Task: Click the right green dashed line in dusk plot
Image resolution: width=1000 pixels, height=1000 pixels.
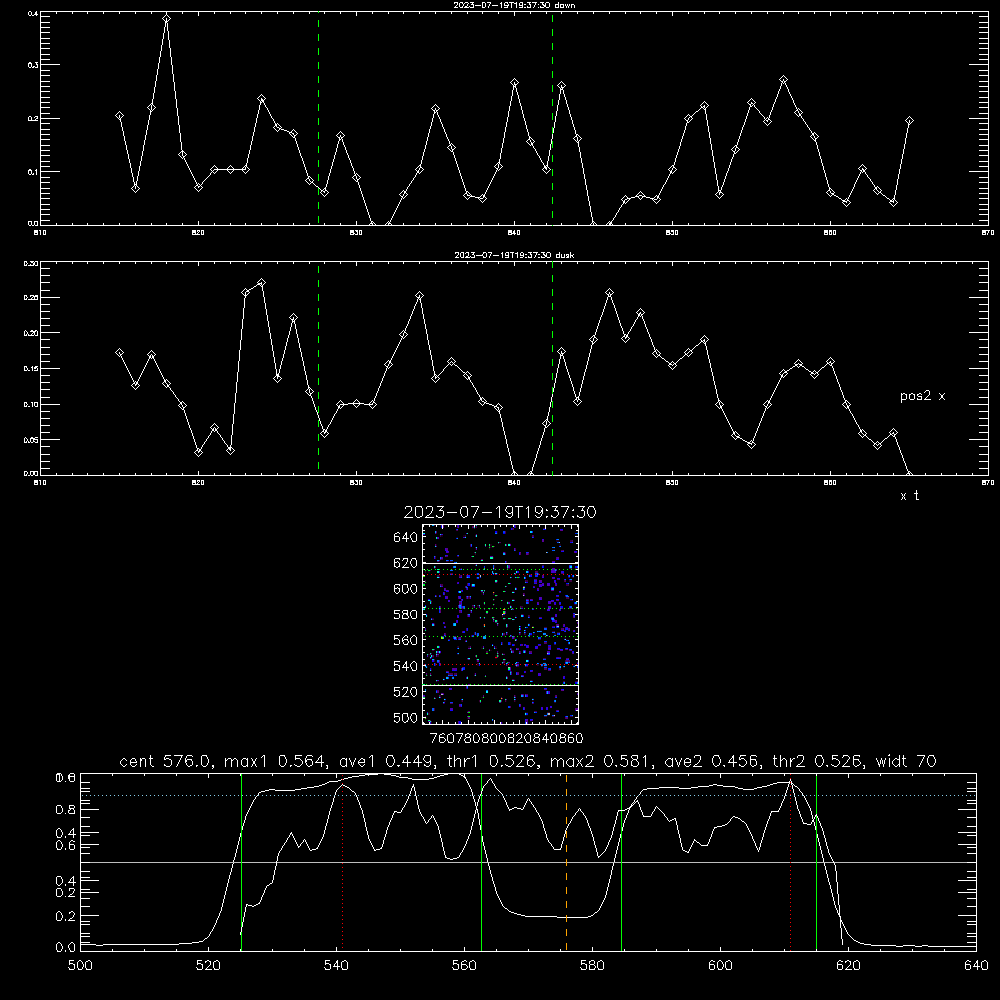Action: click(552, 368)
